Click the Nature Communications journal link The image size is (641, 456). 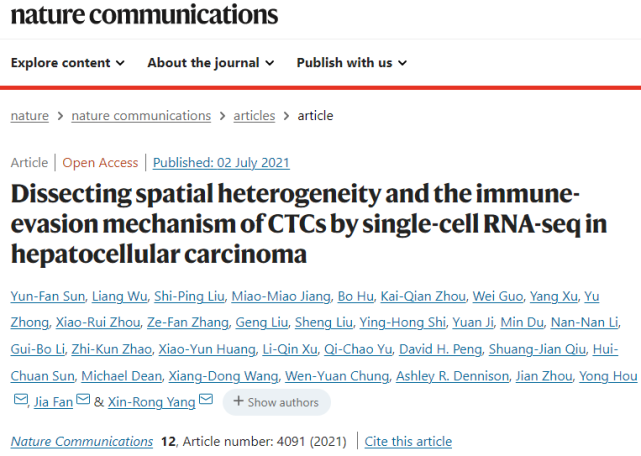coord(82,441)
